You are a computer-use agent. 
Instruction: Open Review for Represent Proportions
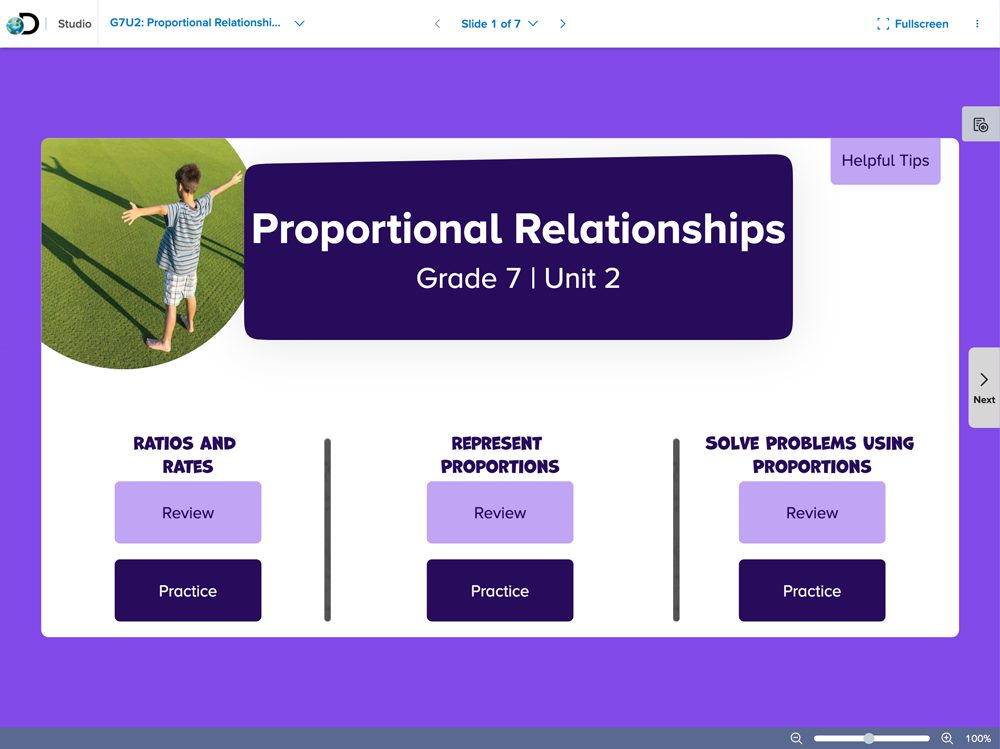[500, 513]
